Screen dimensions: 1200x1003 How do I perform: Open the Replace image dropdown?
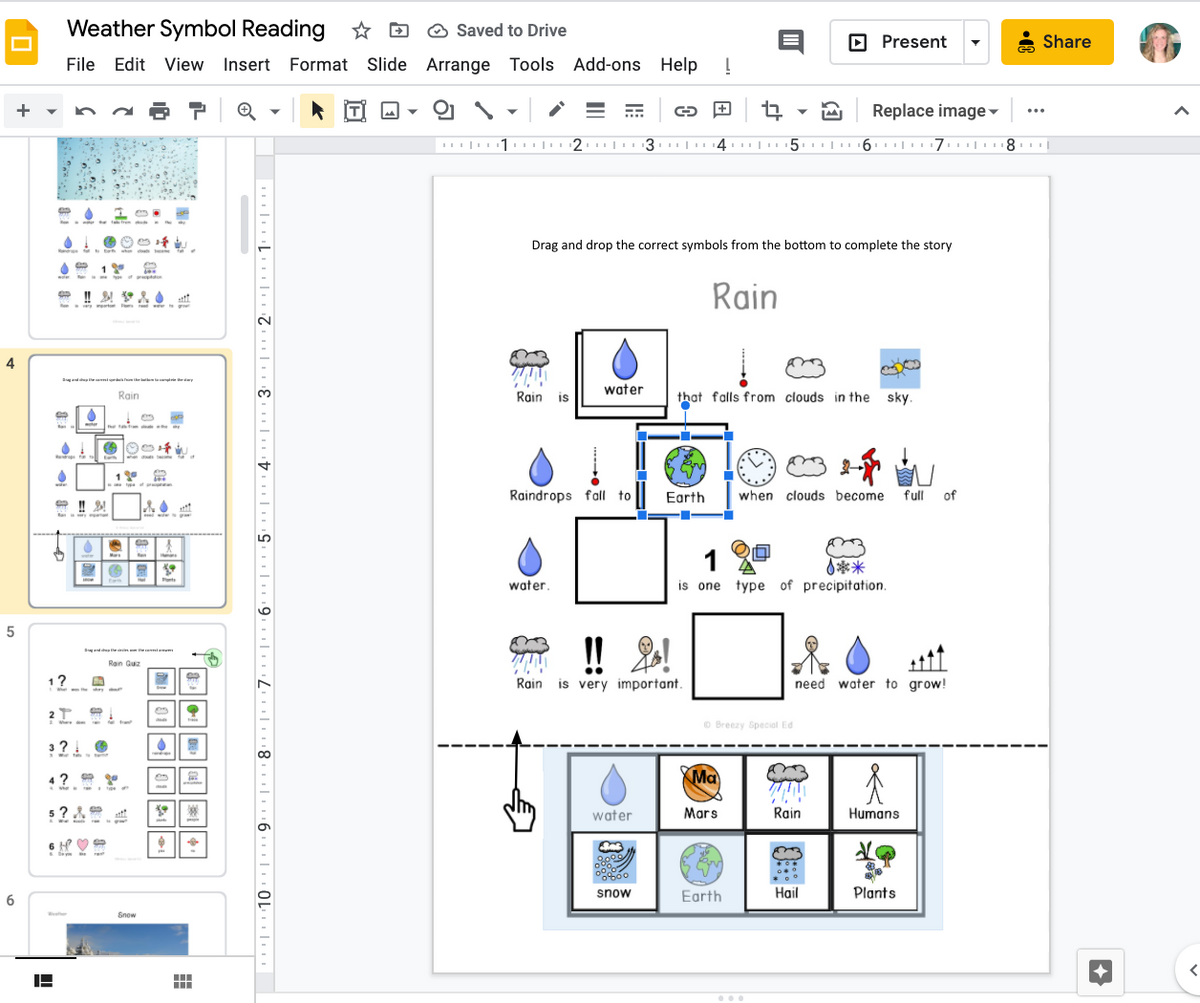933,110
